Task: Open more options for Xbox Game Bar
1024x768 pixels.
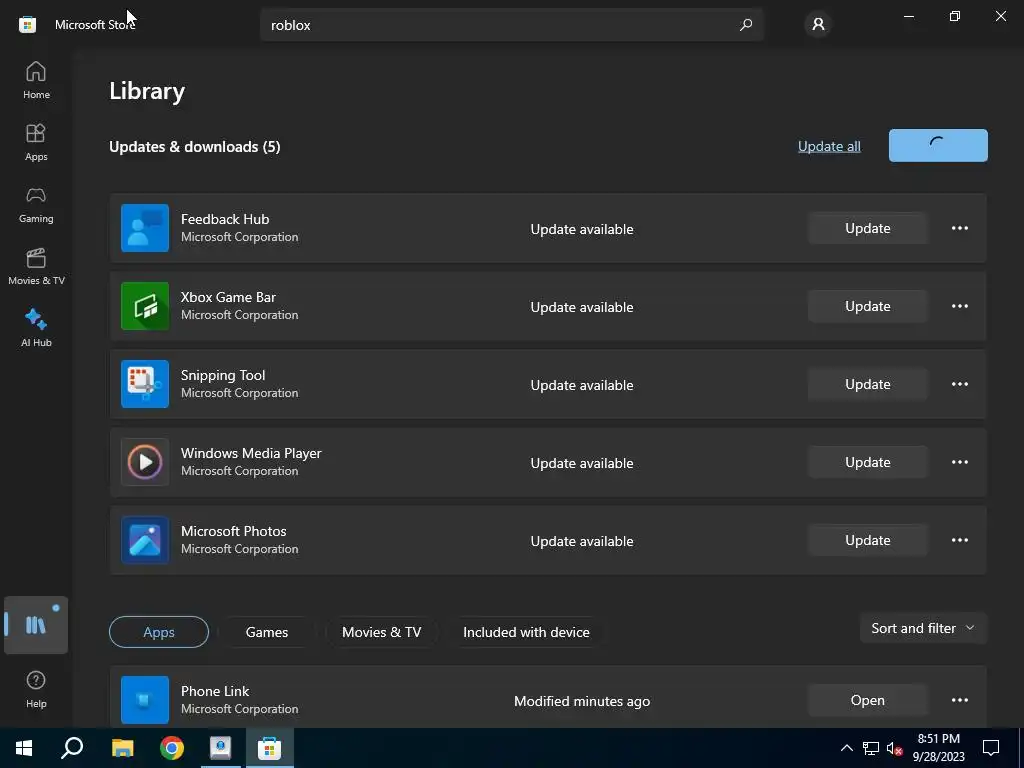Action: [959, 306]
